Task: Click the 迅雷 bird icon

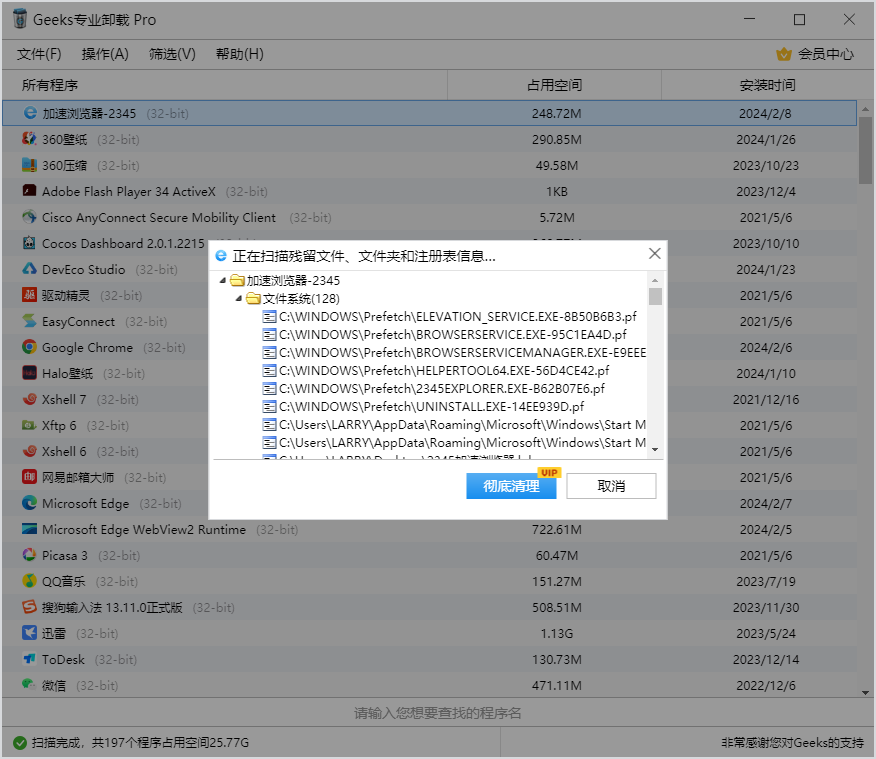Action: (29, 633)
